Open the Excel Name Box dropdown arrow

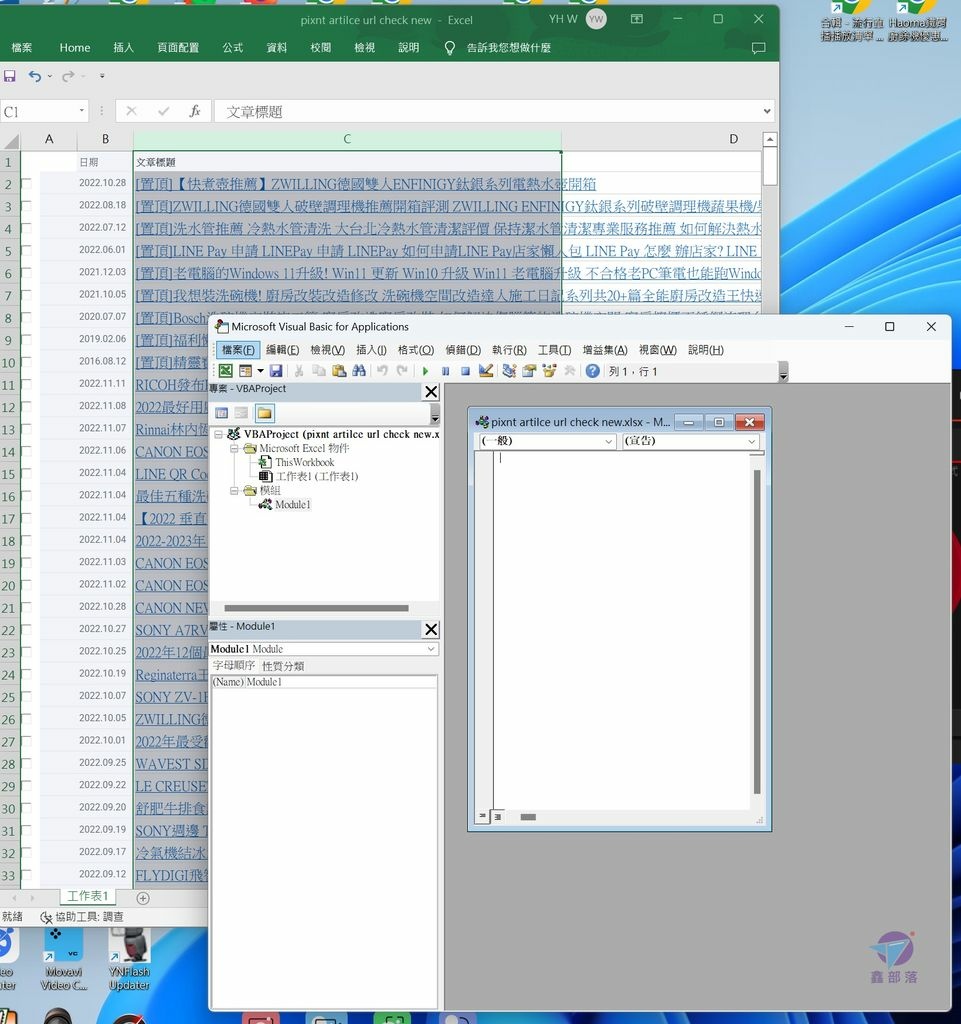coord(82,111)
